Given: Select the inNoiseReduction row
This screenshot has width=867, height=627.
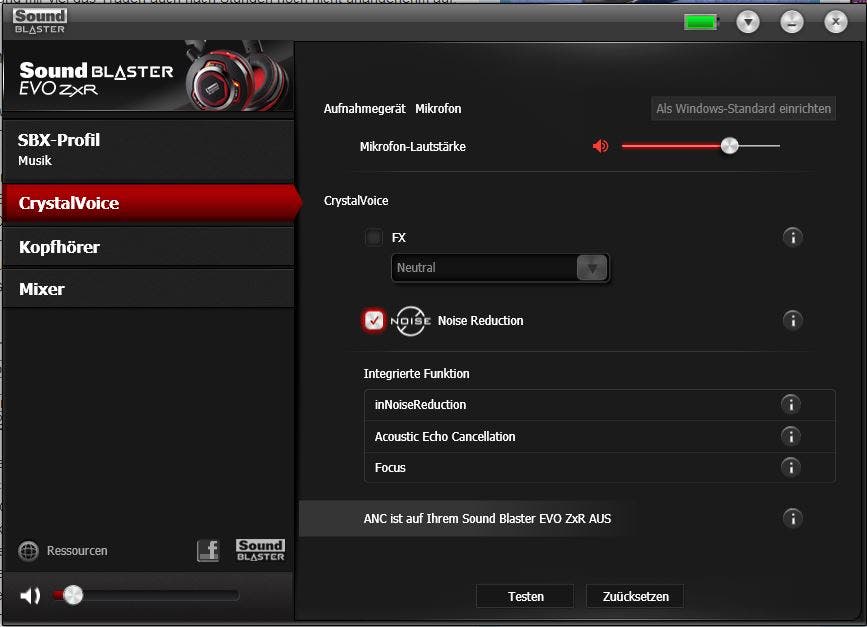Looking at the screenshot, I should 599,405.
